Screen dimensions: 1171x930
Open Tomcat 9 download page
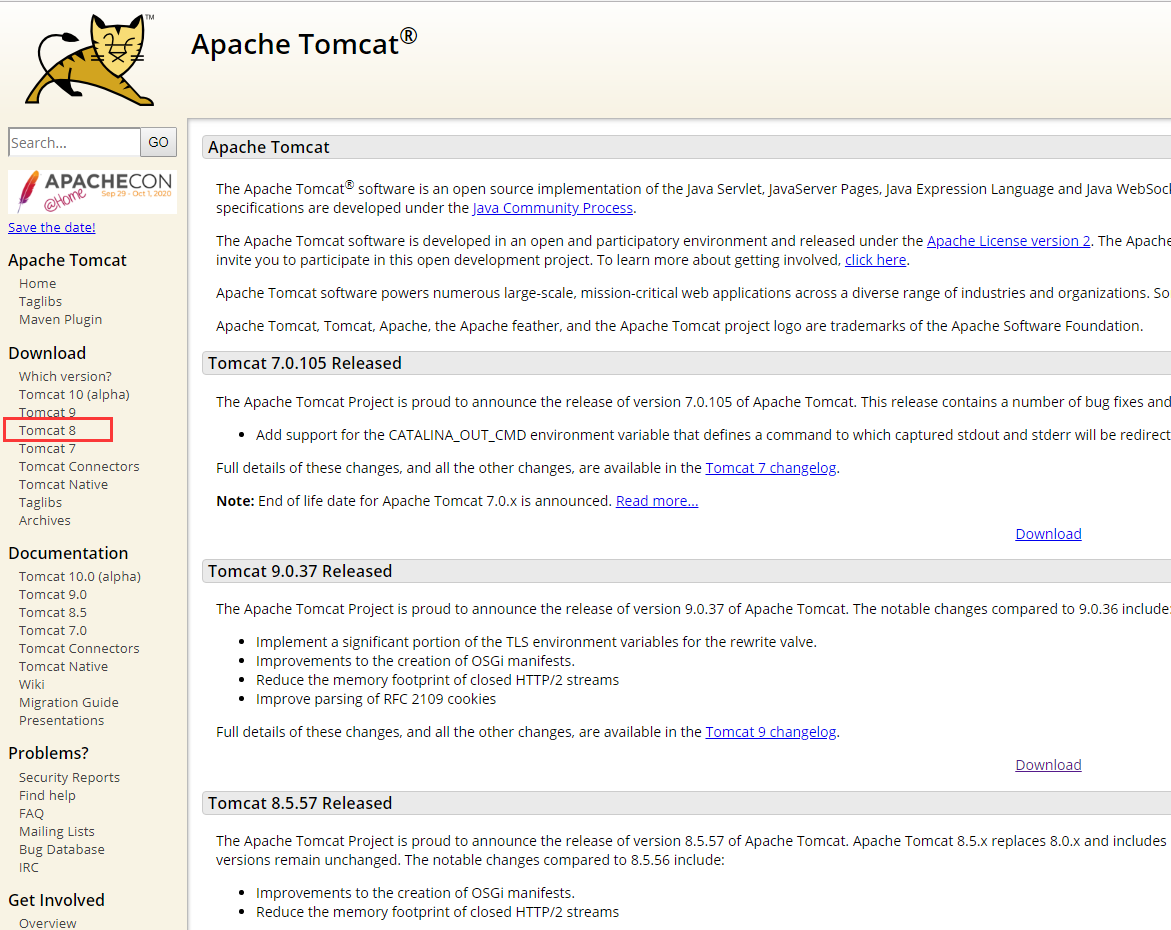[47, 412]
